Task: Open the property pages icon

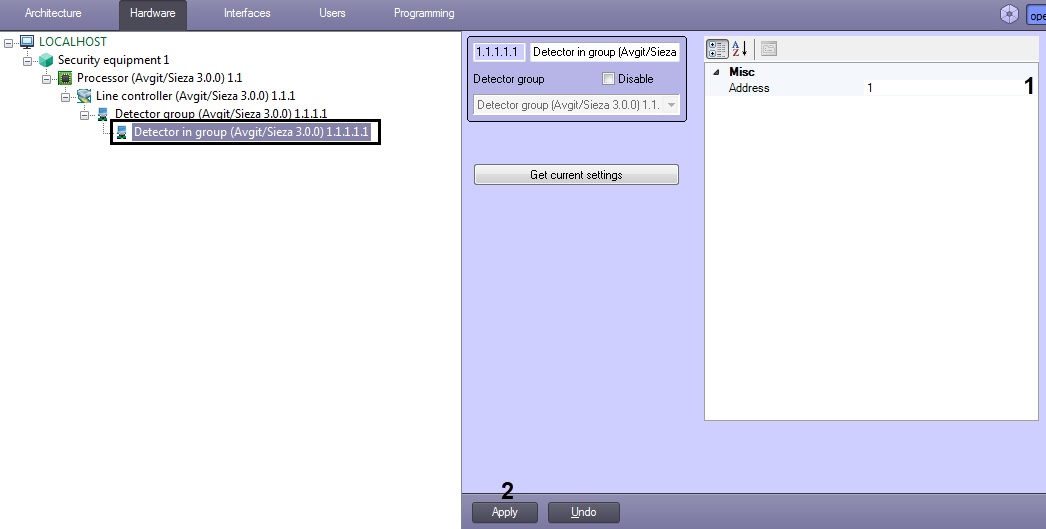Action: [768, 49]
